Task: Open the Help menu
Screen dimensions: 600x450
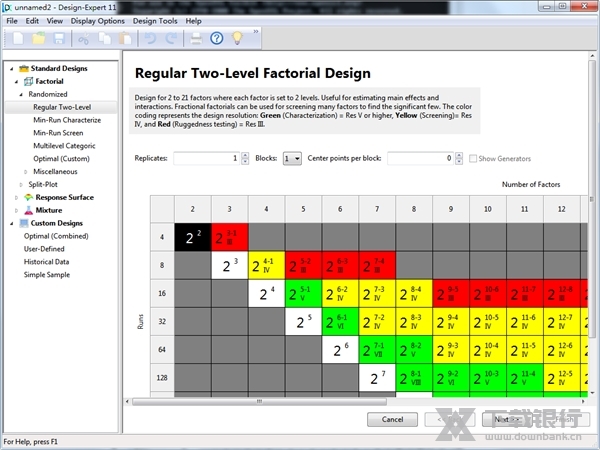Action: pos(193,21)
